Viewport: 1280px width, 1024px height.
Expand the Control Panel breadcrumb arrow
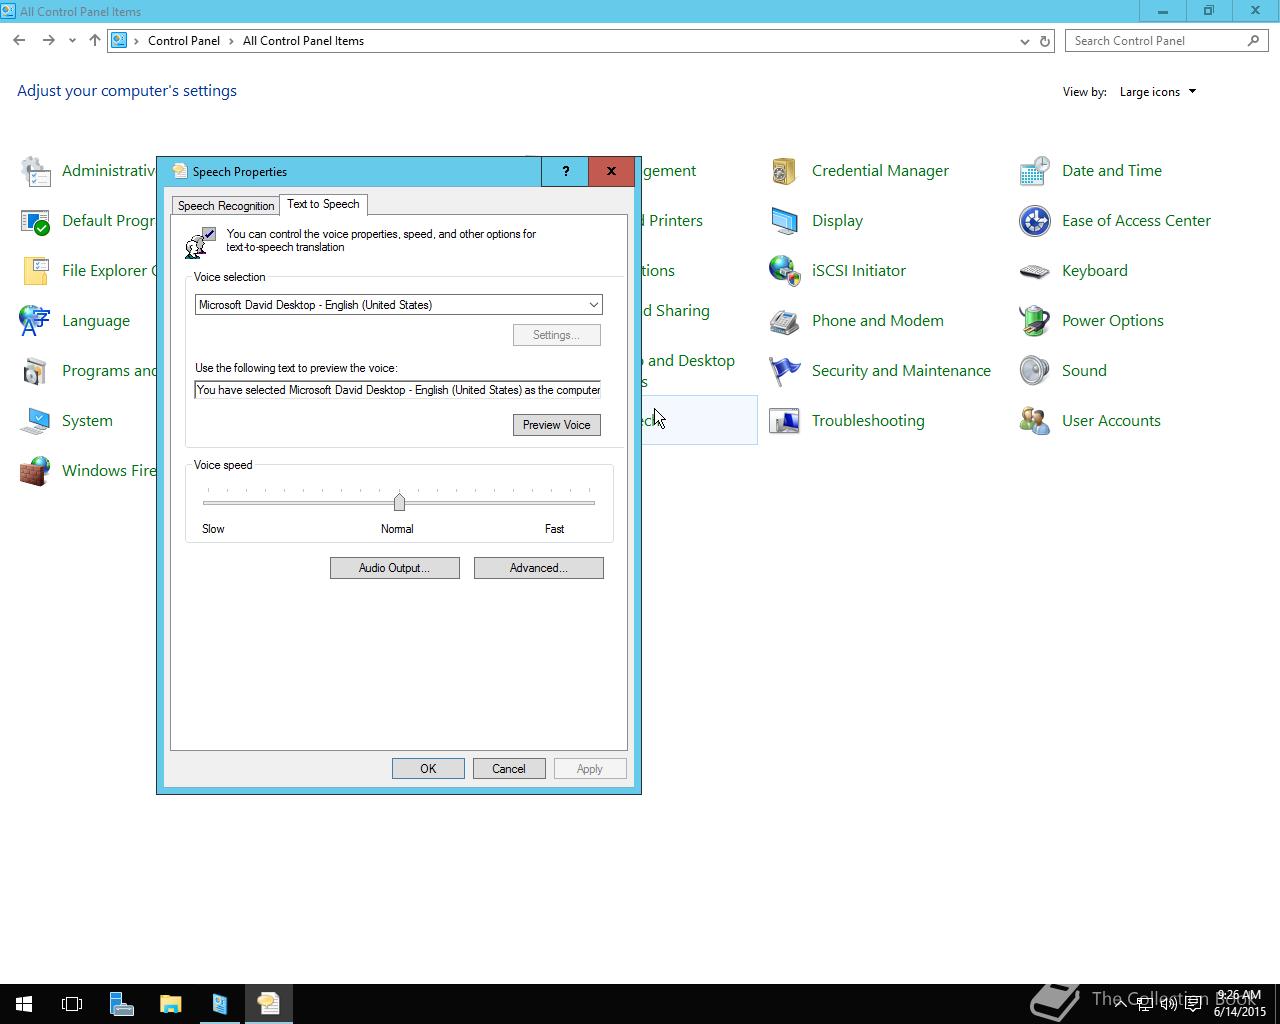click(233, 41)
